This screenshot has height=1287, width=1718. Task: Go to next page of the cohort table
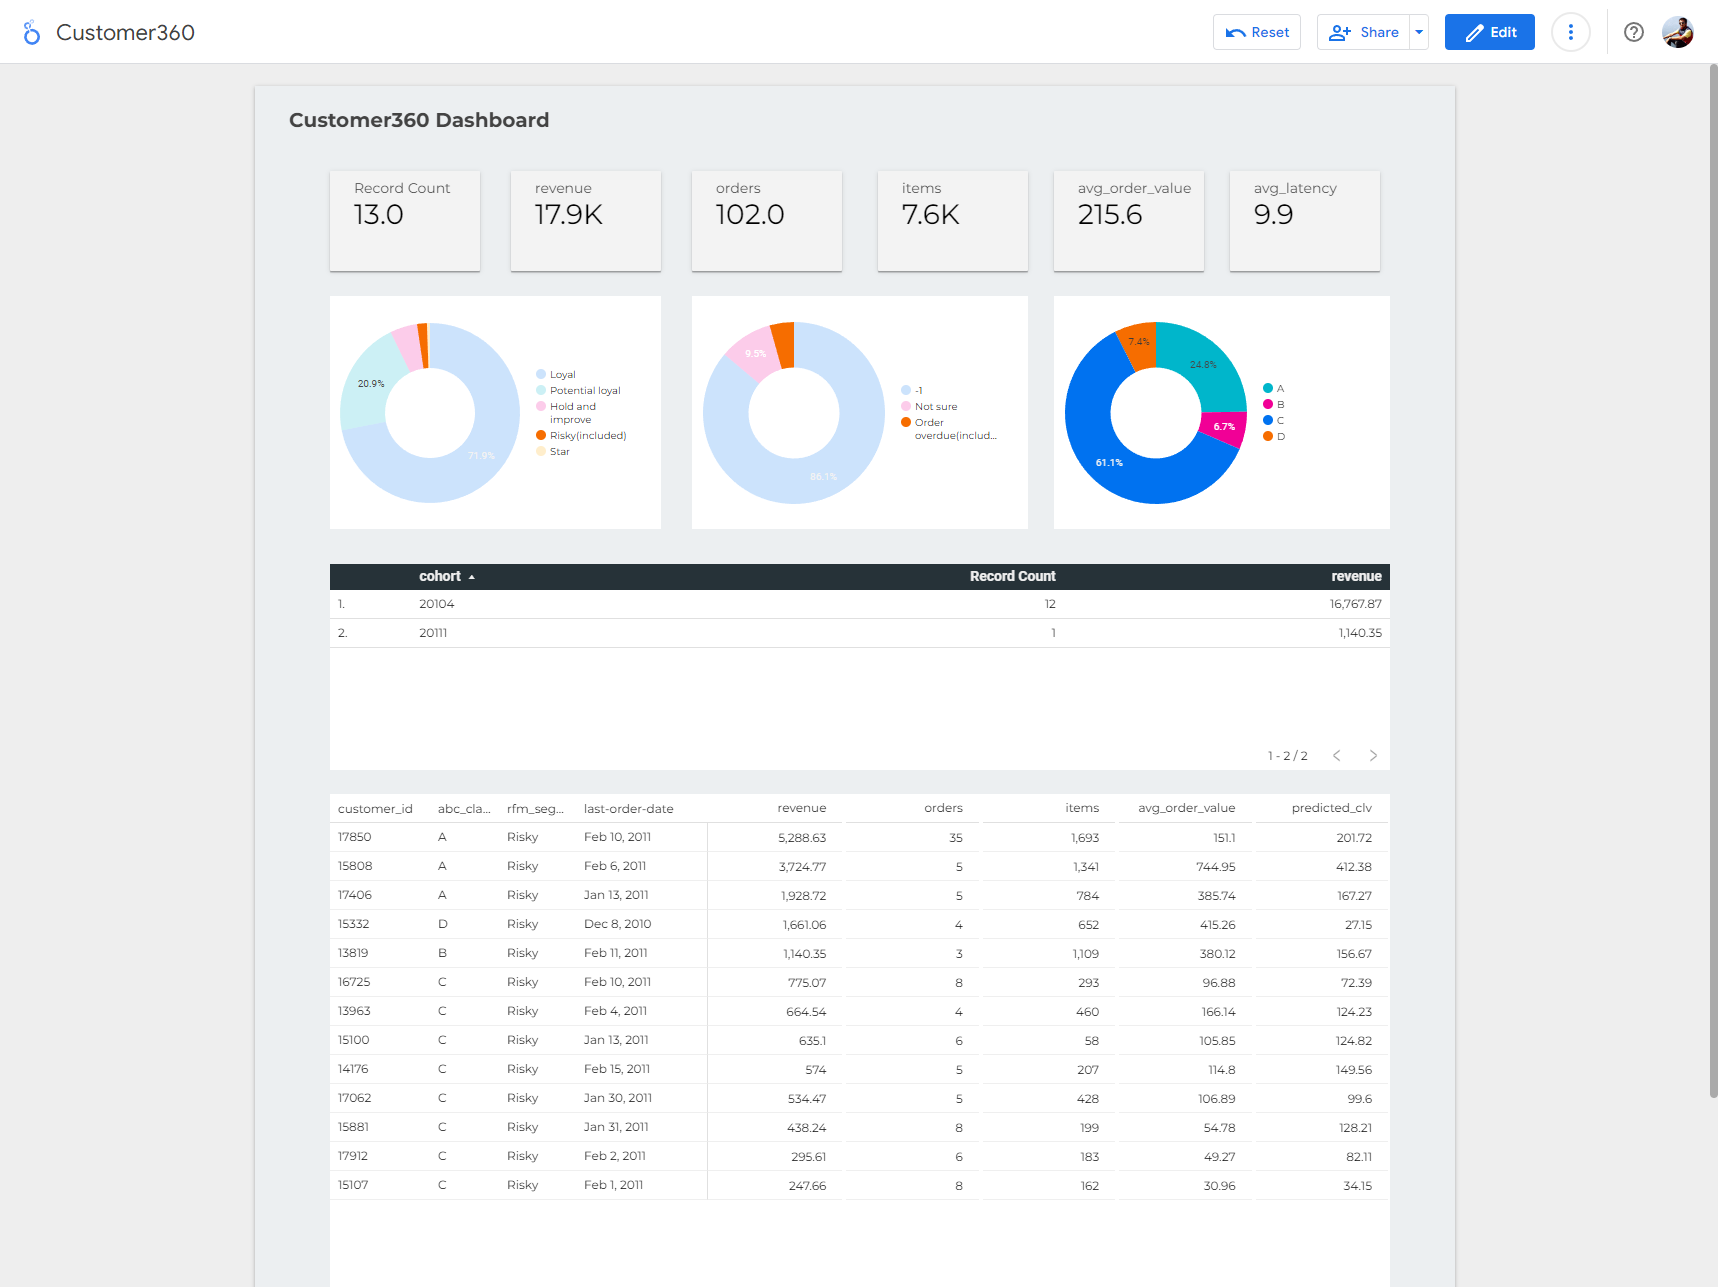pyautogui.click(x=1373, y=755)
